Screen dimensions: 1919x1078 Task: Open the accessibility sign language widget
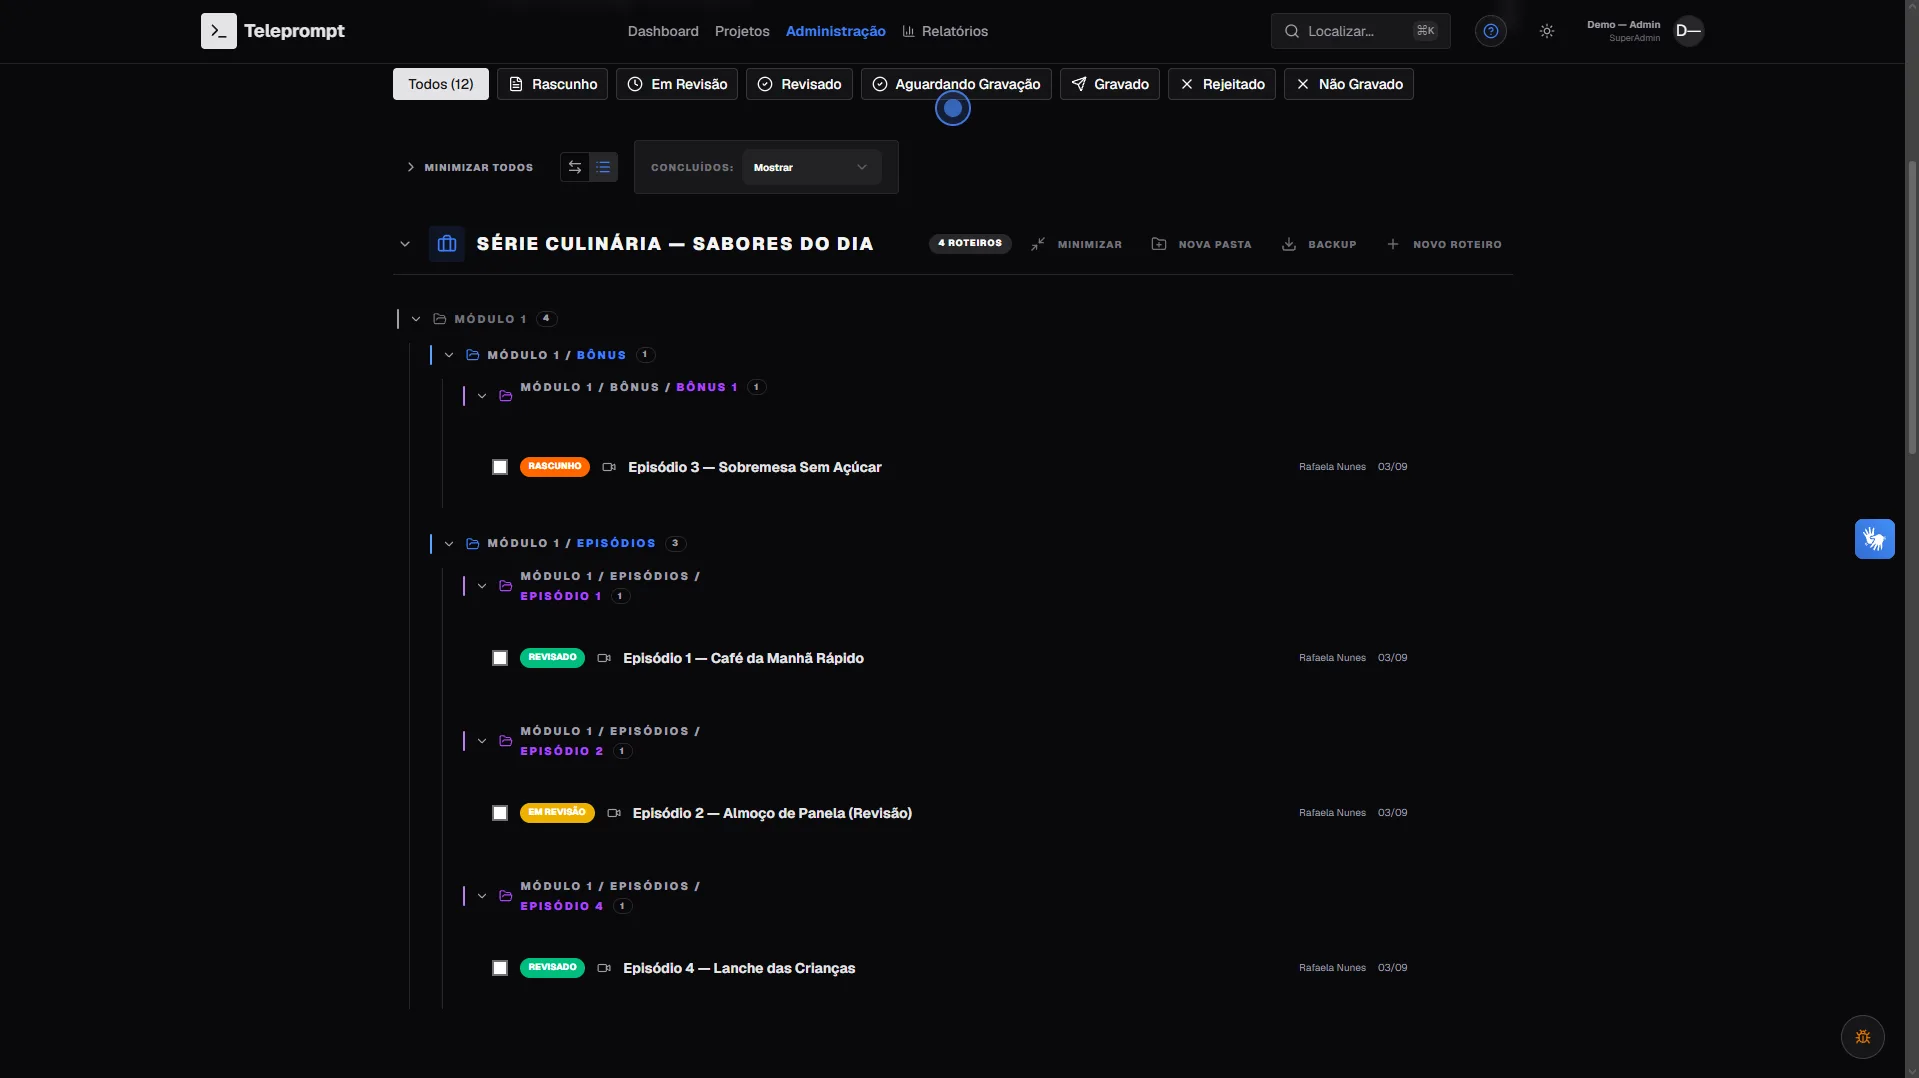click(1874, 539)
